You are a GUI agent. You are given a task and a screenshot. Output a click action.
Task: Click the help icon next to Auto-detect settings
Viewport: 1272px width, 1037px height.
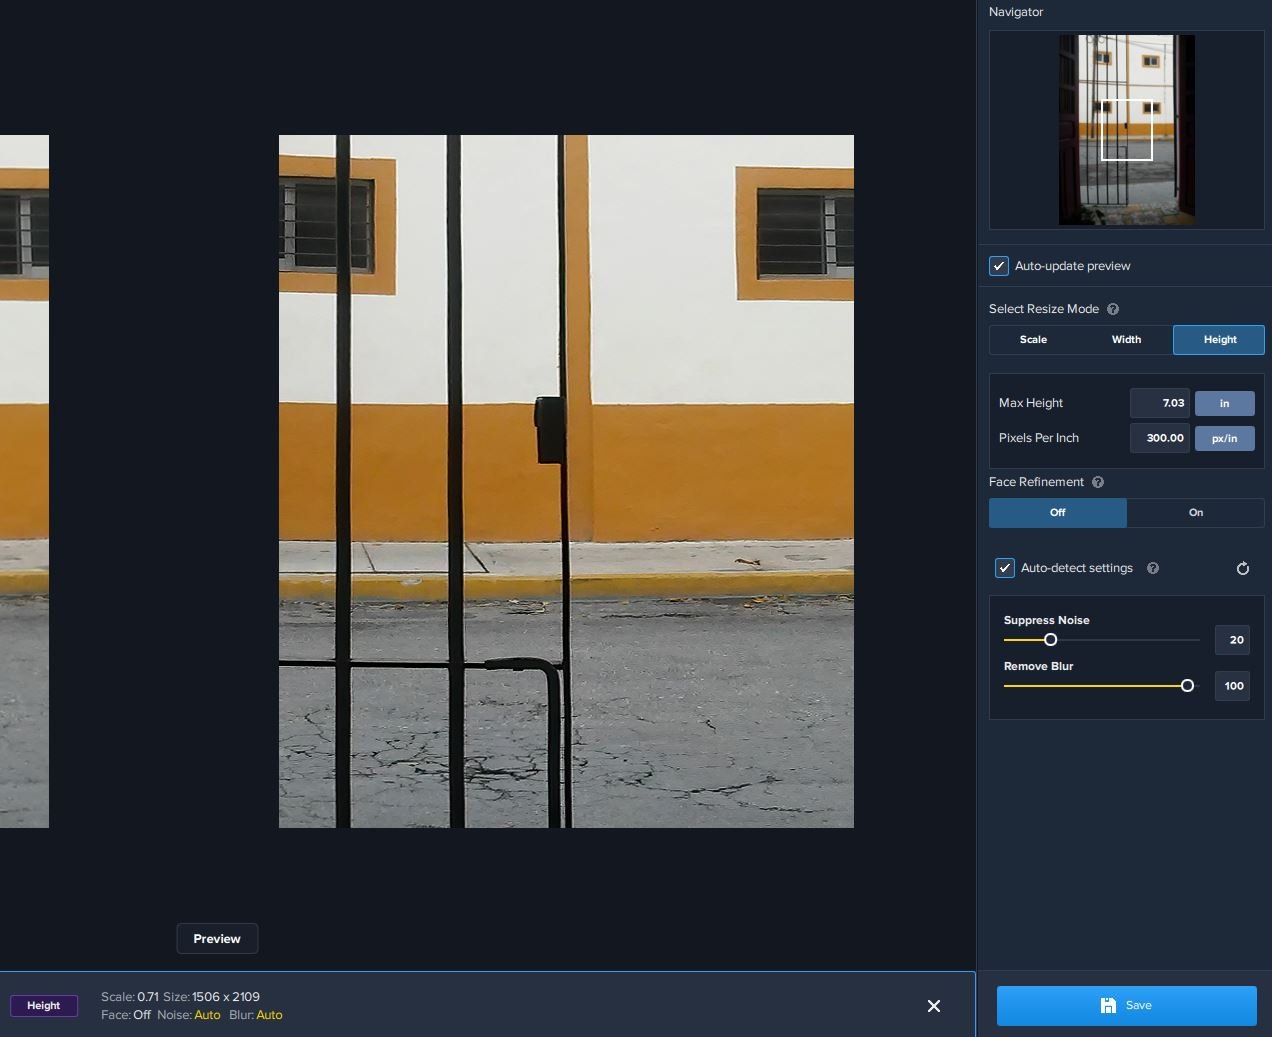coord(1153,568)
